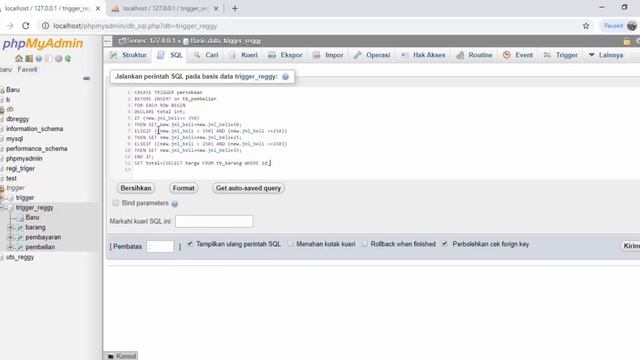View site information icon in address bar
This screenshot has width=640, height=360.
[45, 26]
